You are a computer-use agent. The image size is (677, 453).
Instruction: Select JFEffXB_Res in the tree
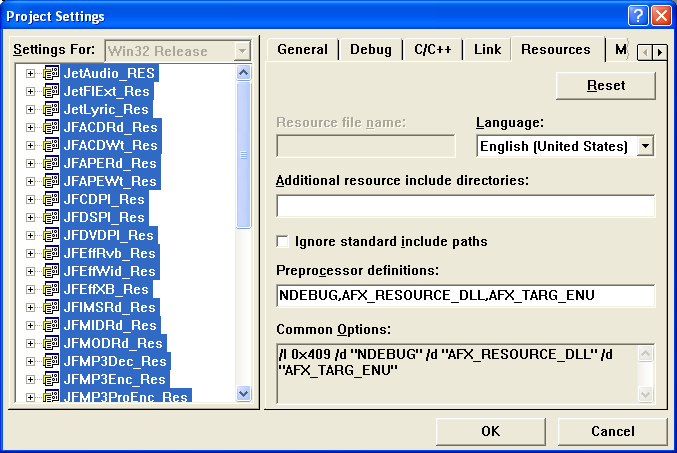pyautogui.click(x=106, y=289)
